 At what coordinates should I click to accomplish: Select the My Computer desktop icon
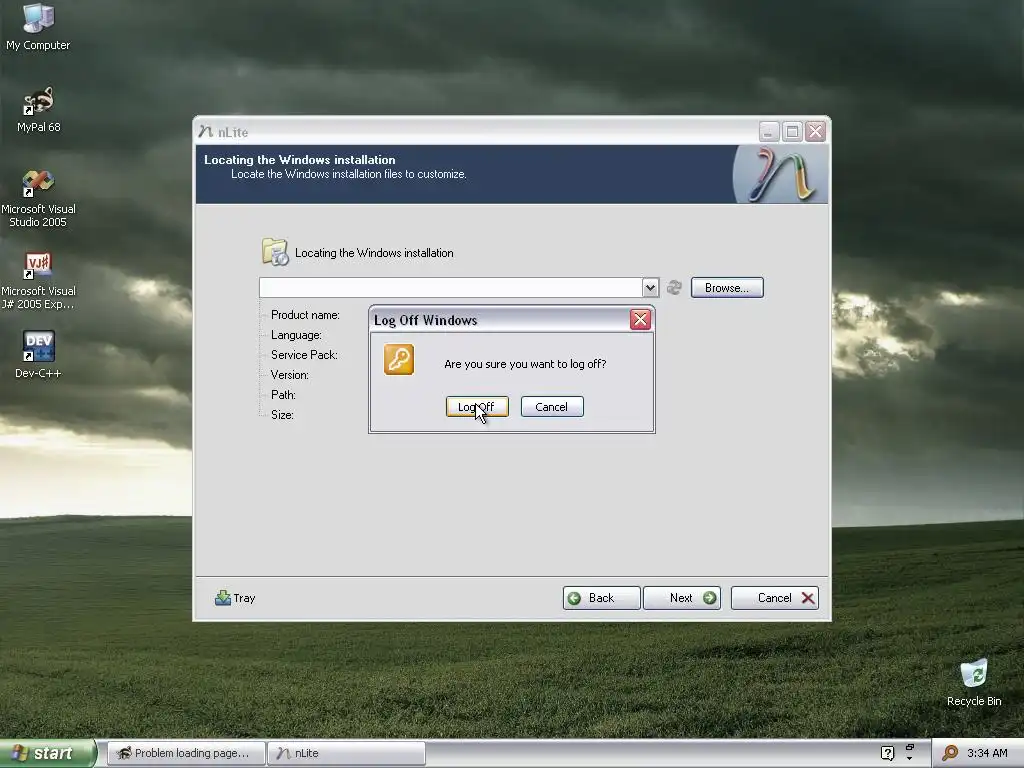38,27
